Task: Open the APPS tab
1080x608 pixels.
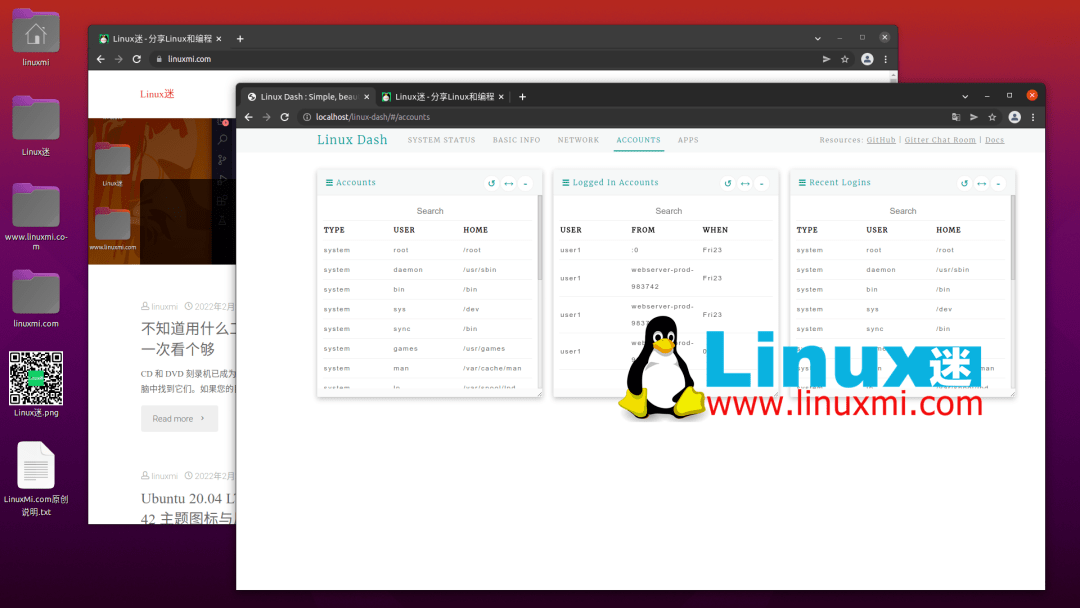Action: click(x=688, y=140)
